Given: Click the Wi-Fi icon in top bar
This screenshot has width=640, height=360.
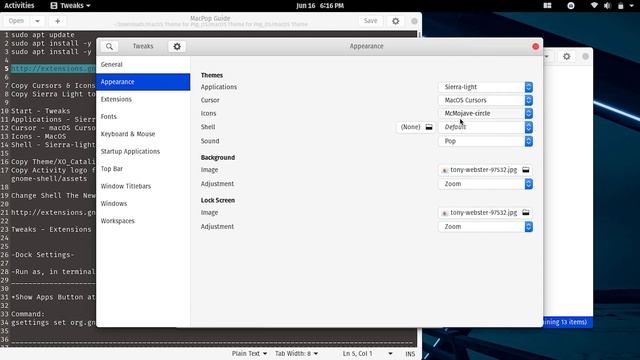Looking at the screenshot, I should [594, 5].
